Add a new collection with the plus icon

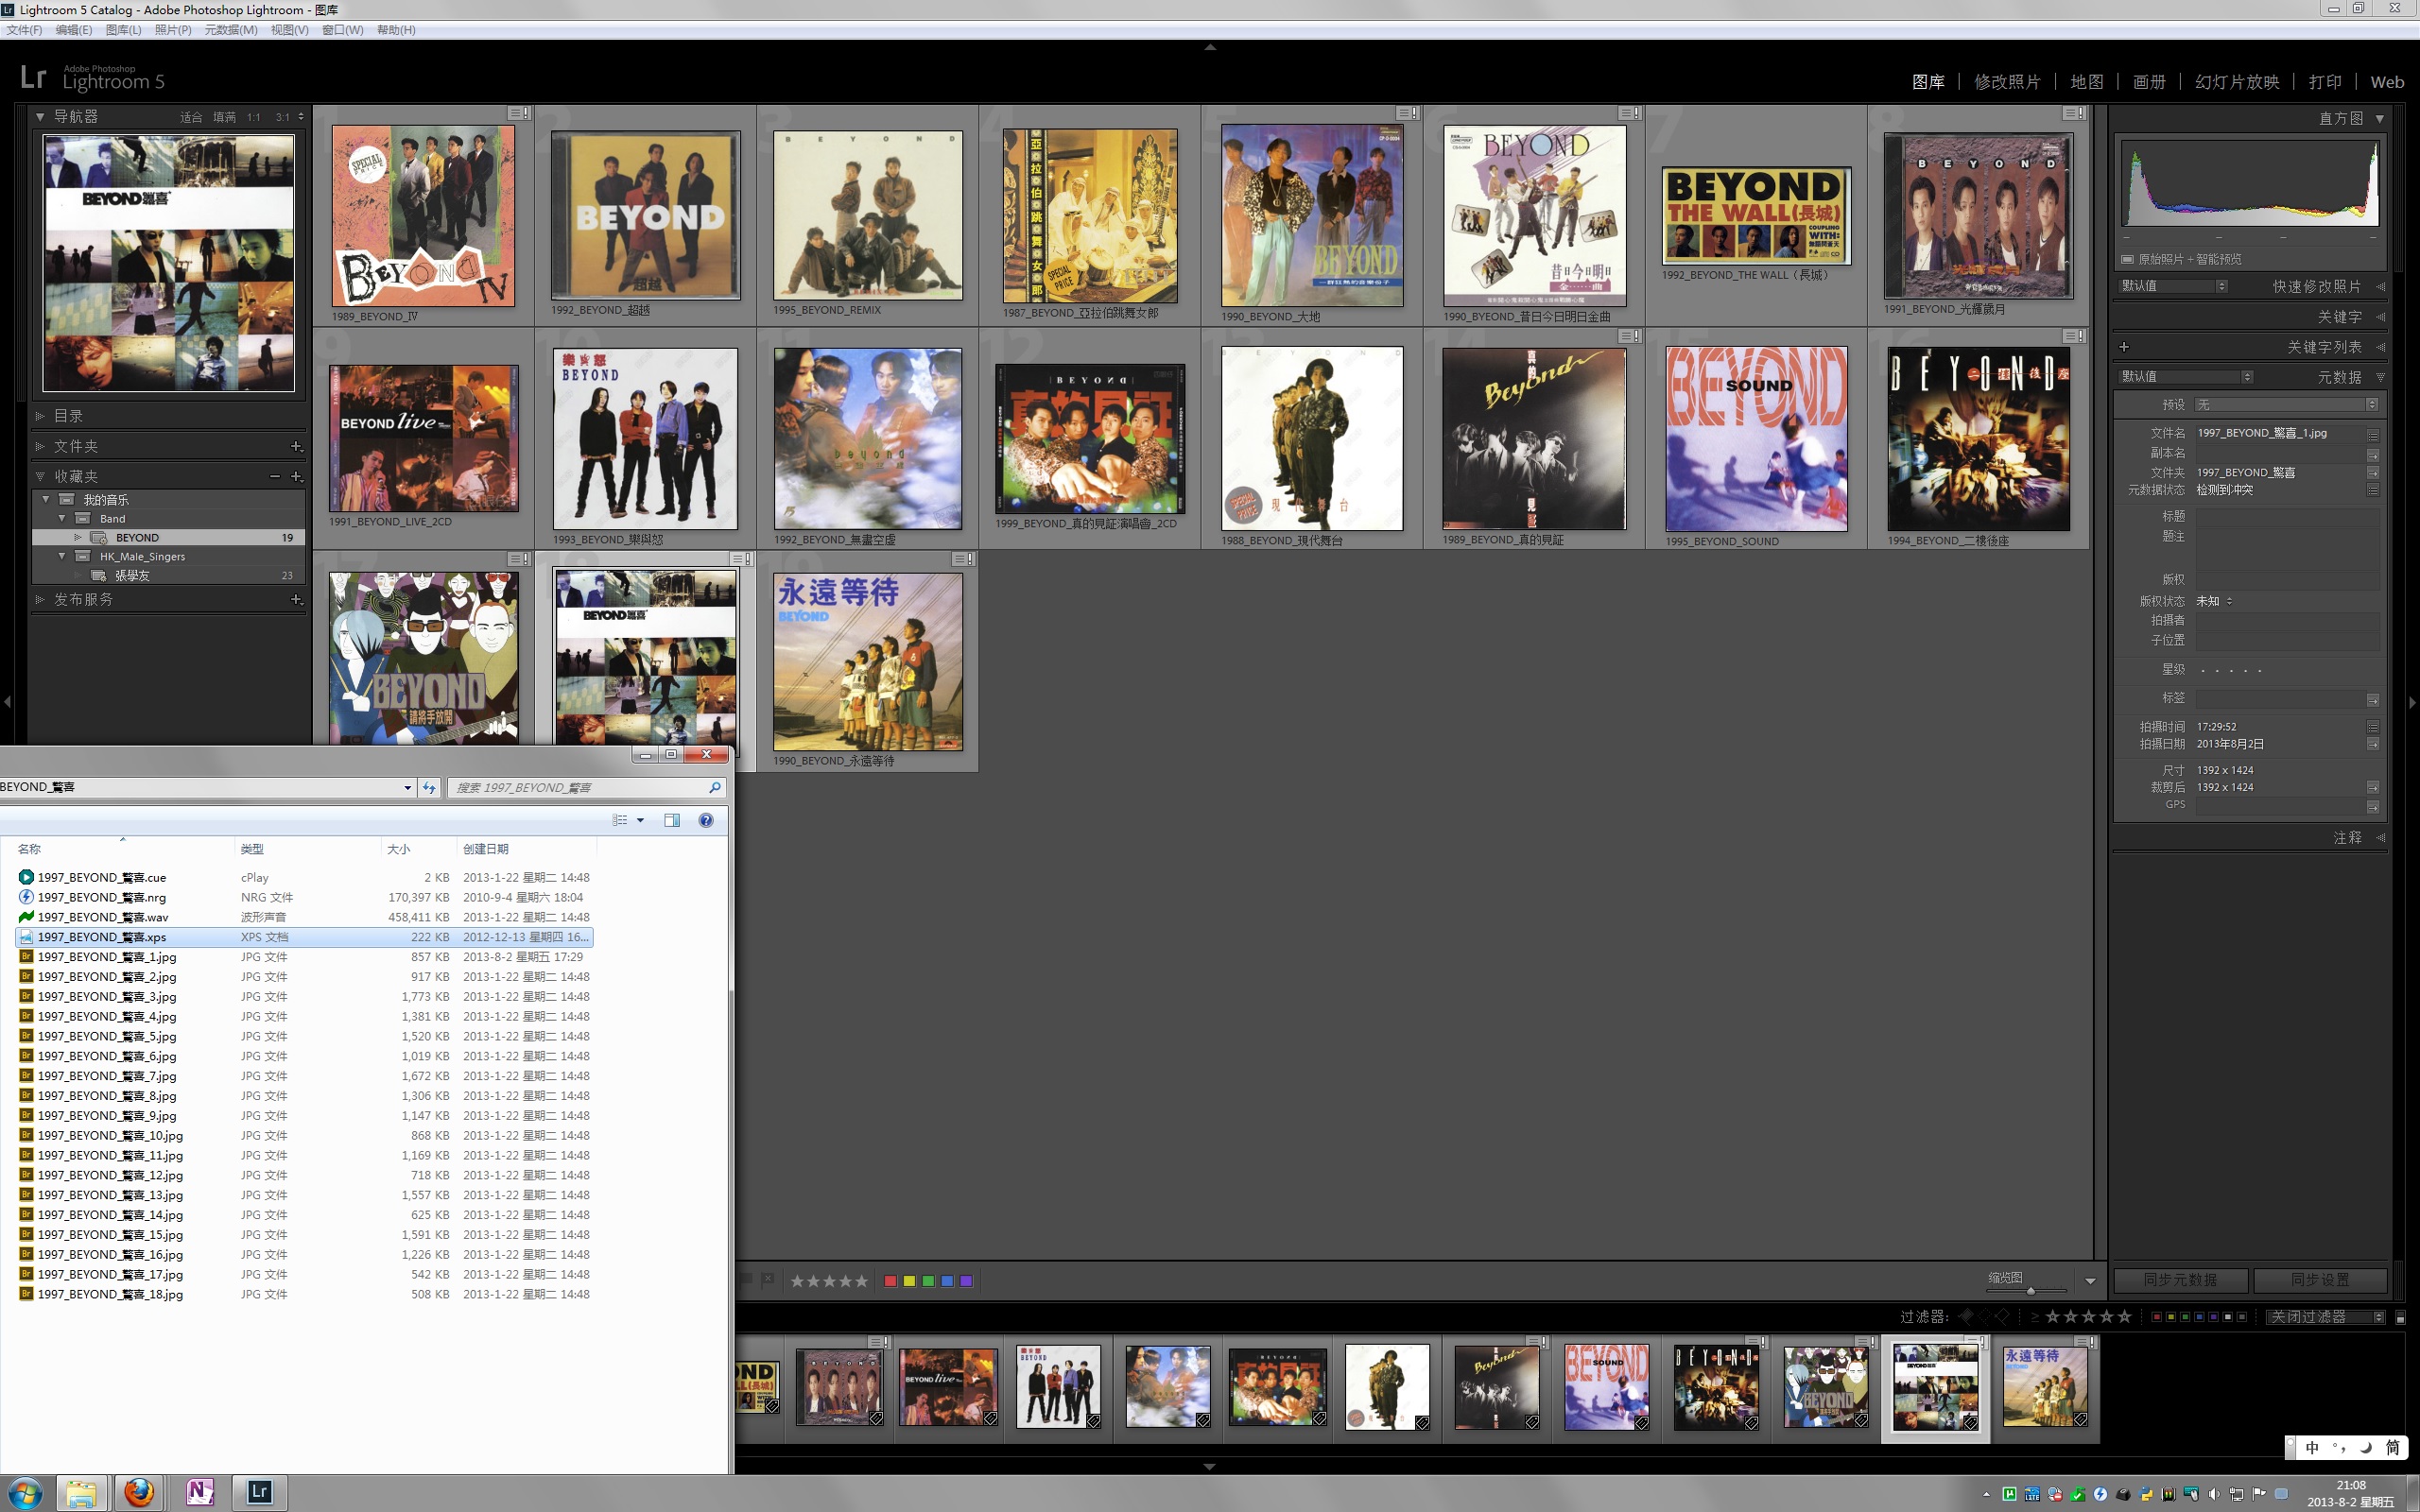(x=296, y=477)
